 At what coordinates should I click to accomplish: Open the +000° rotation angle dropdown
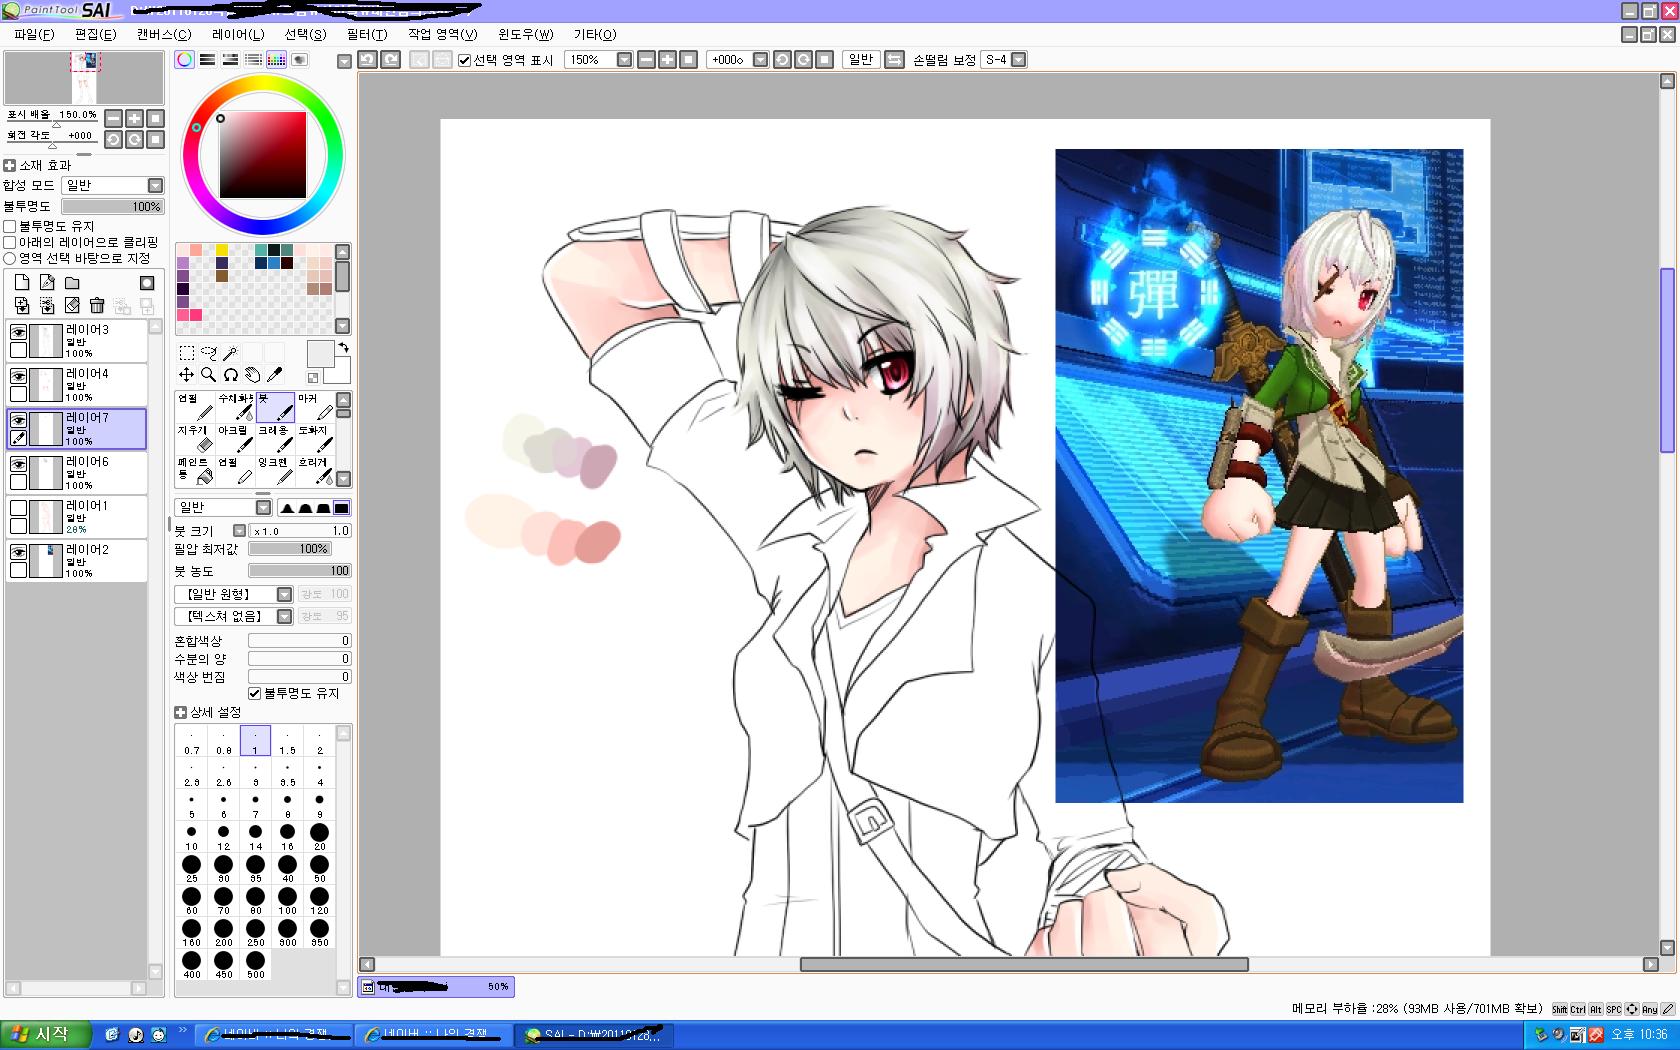[760, 59]
